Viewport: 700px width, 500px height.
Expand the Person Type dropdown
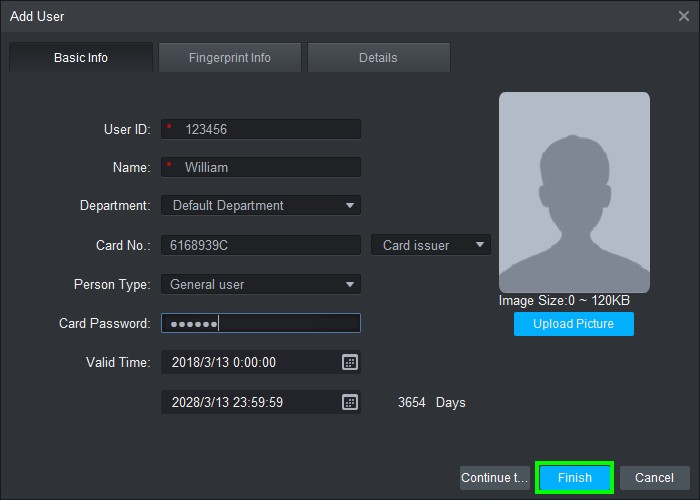(260, 285)
